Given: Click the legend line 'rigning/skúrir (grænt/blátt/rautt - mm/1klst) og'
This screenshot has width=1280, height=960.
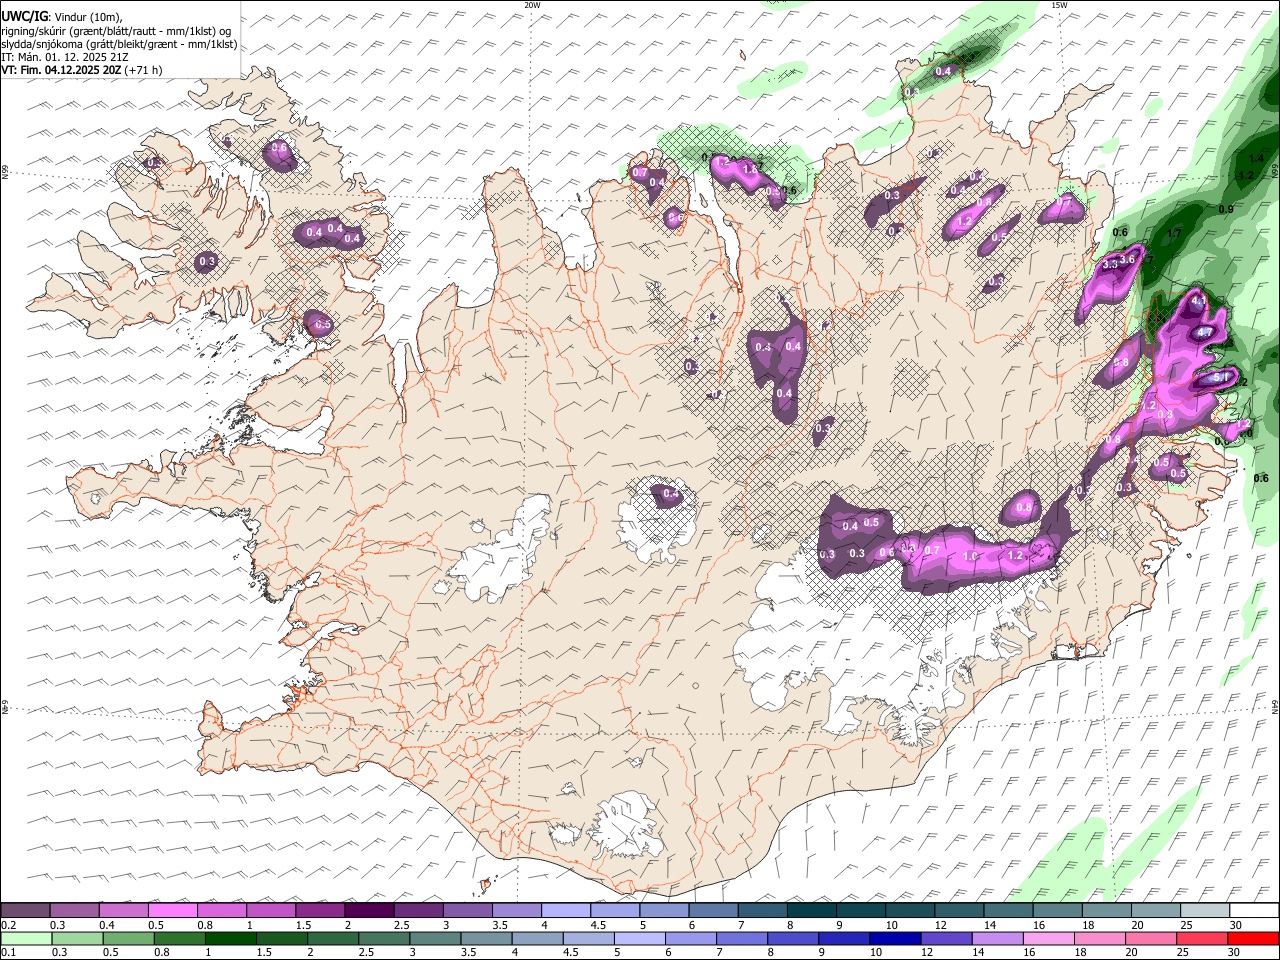Looking at the screenshot, I should click(116, 31).
